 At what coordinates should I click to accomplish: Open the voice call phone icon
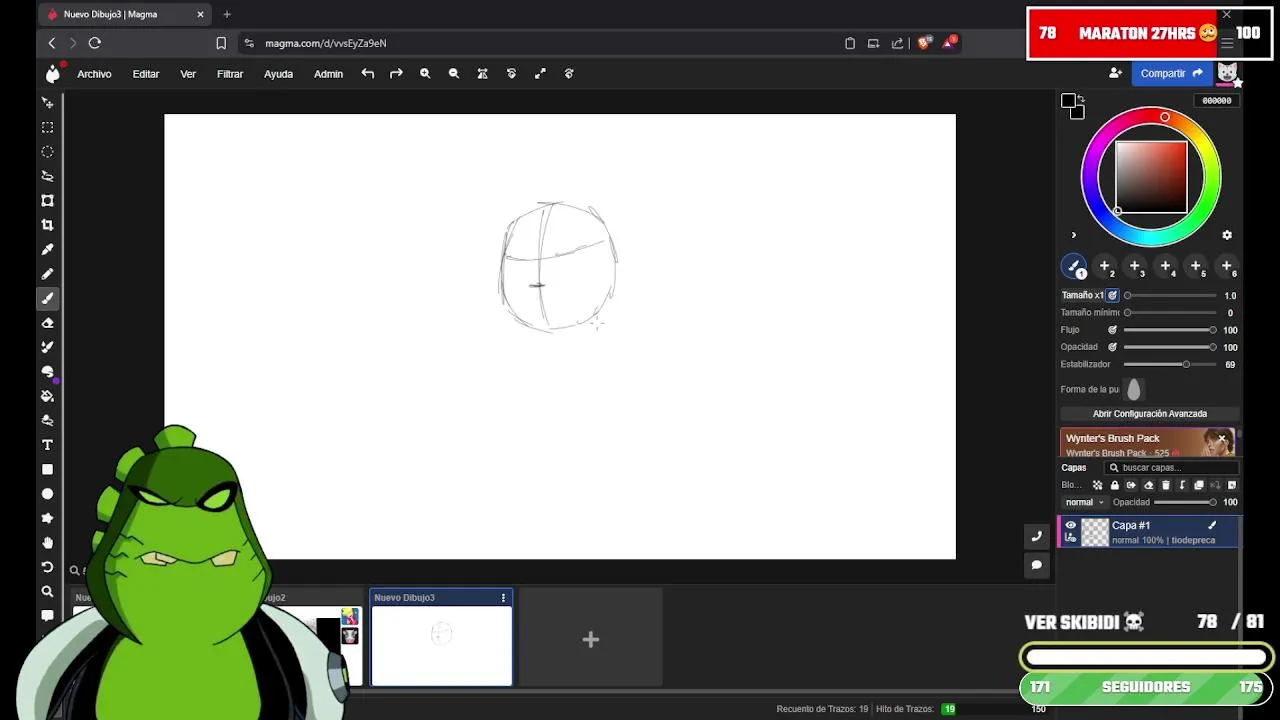click(x=1037, y=536)
